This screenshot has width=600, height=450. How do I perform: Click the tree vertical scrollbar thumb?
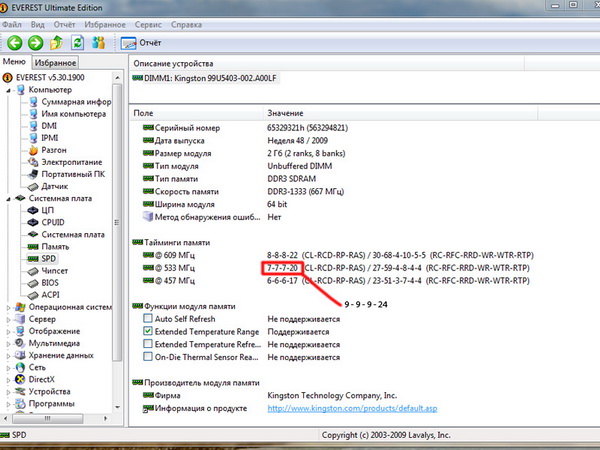point(117,222)
